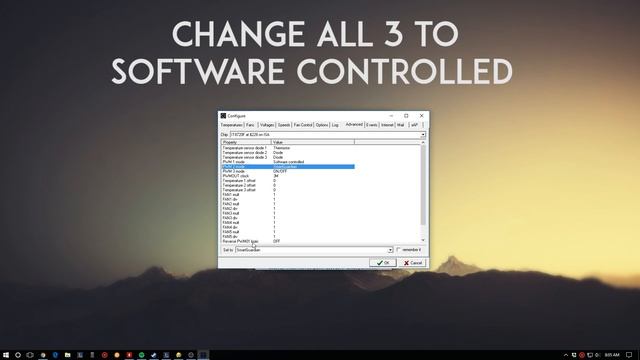Select the 'FAN5 div' row
Image resolution: width=640 pixels, height=360 pixels.
click(288, 236)
